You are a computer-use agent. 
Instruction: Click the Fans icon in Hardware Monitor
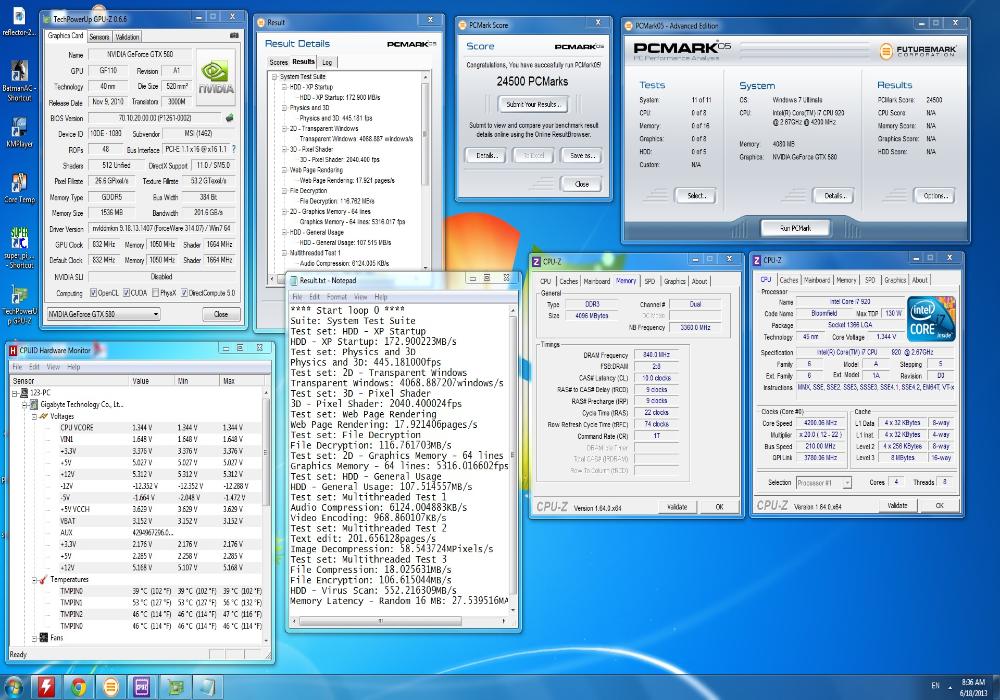coord(43,637)
